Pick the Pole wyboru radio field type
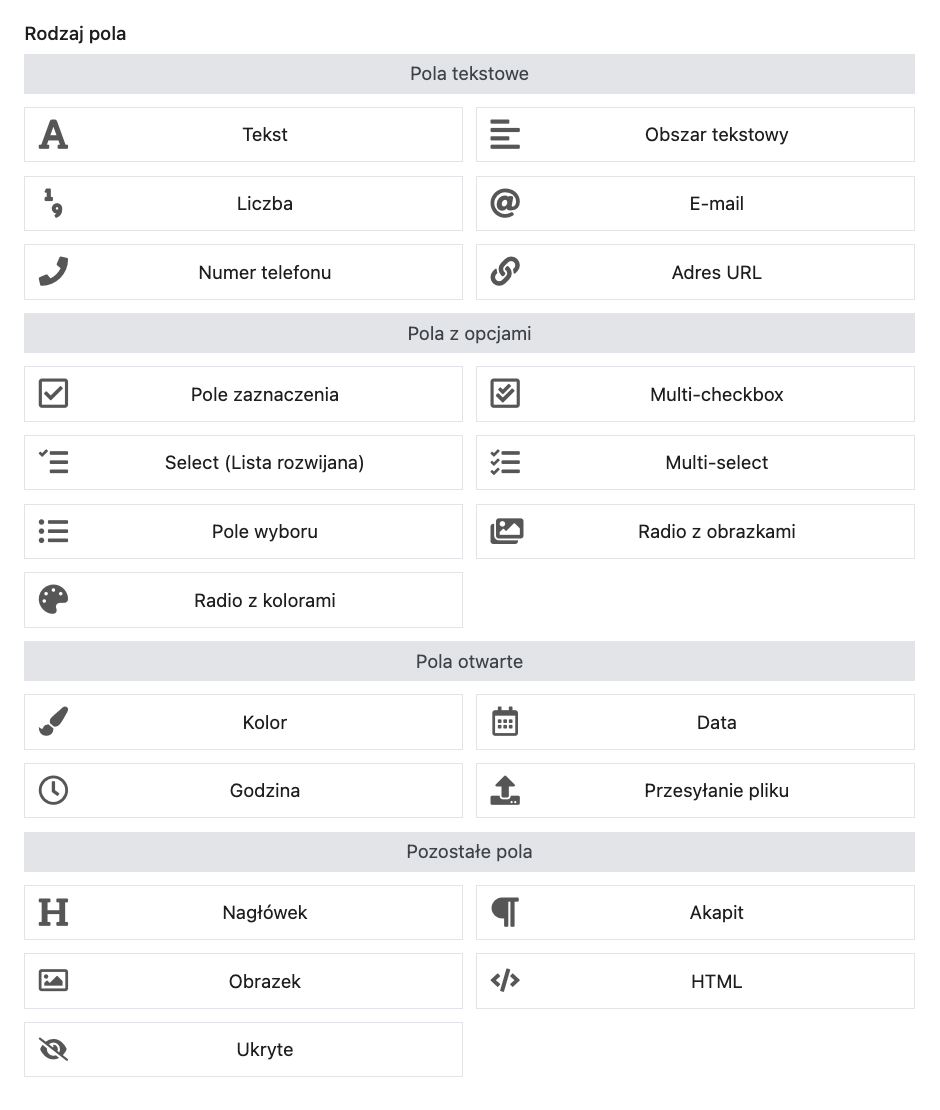 pyautogui.click(x=264, y=531)
